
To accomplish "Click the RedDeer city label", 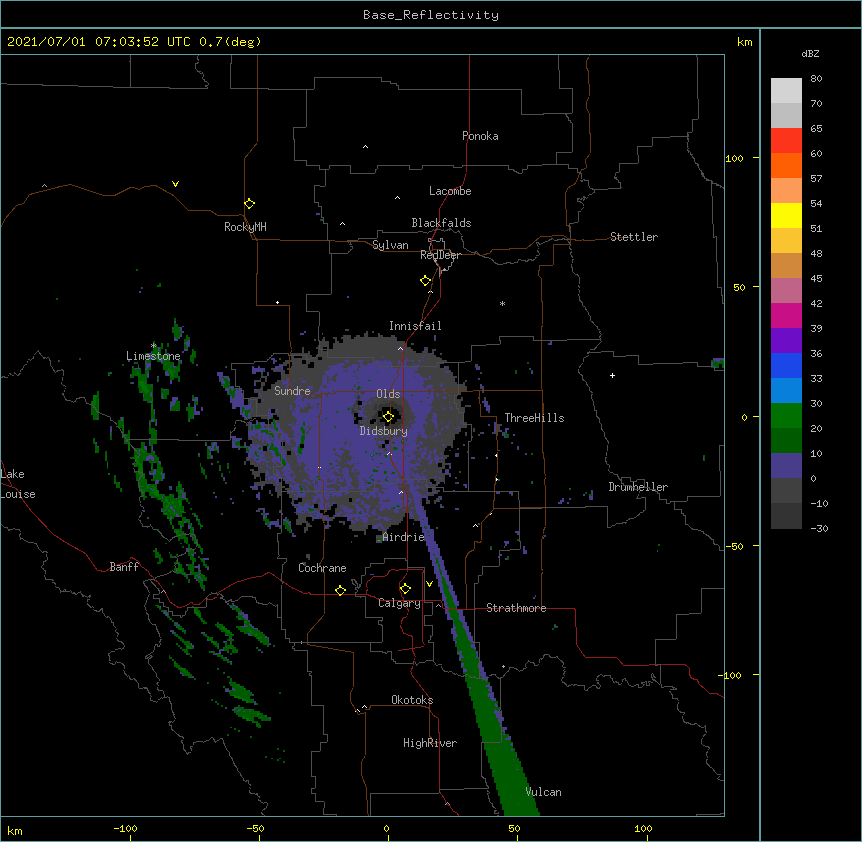I will [440, 255].
